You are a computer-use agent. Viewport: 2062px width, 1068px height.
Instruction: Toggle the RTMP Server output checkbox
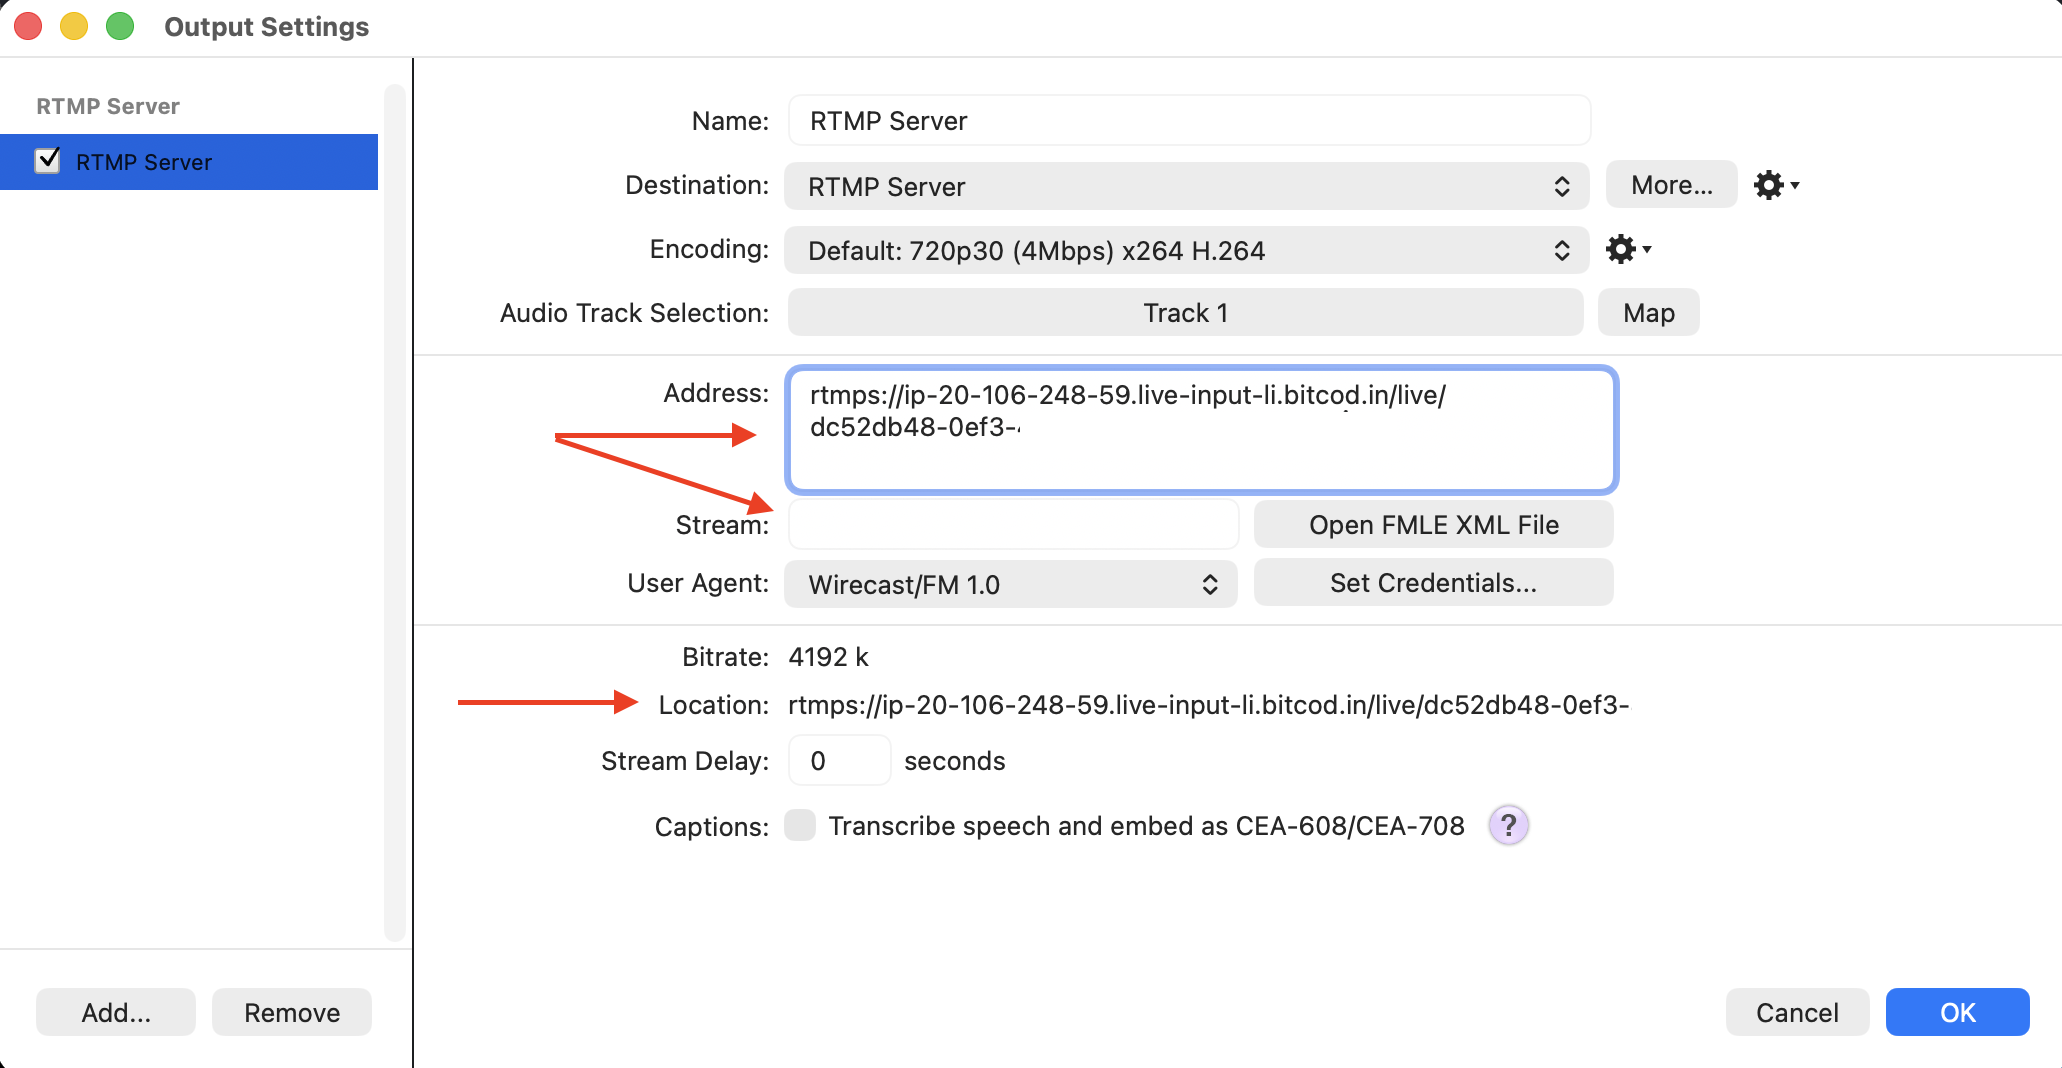point(48,161)
